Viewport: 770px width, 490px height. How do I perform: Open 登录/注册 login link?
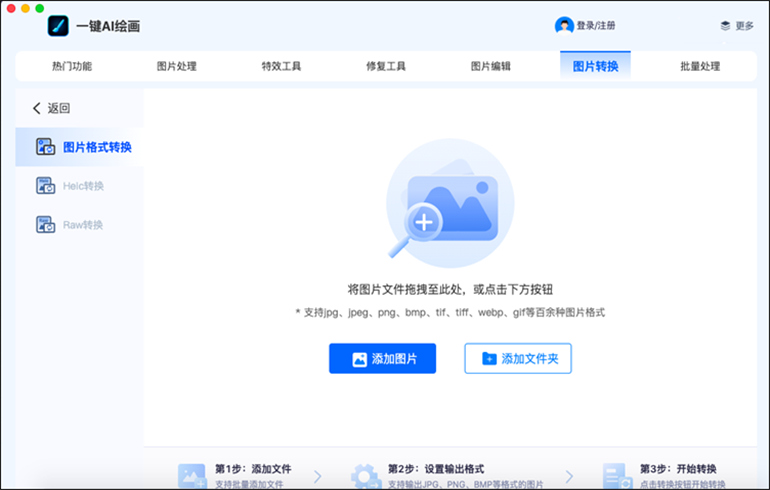[x=596, y=26]
